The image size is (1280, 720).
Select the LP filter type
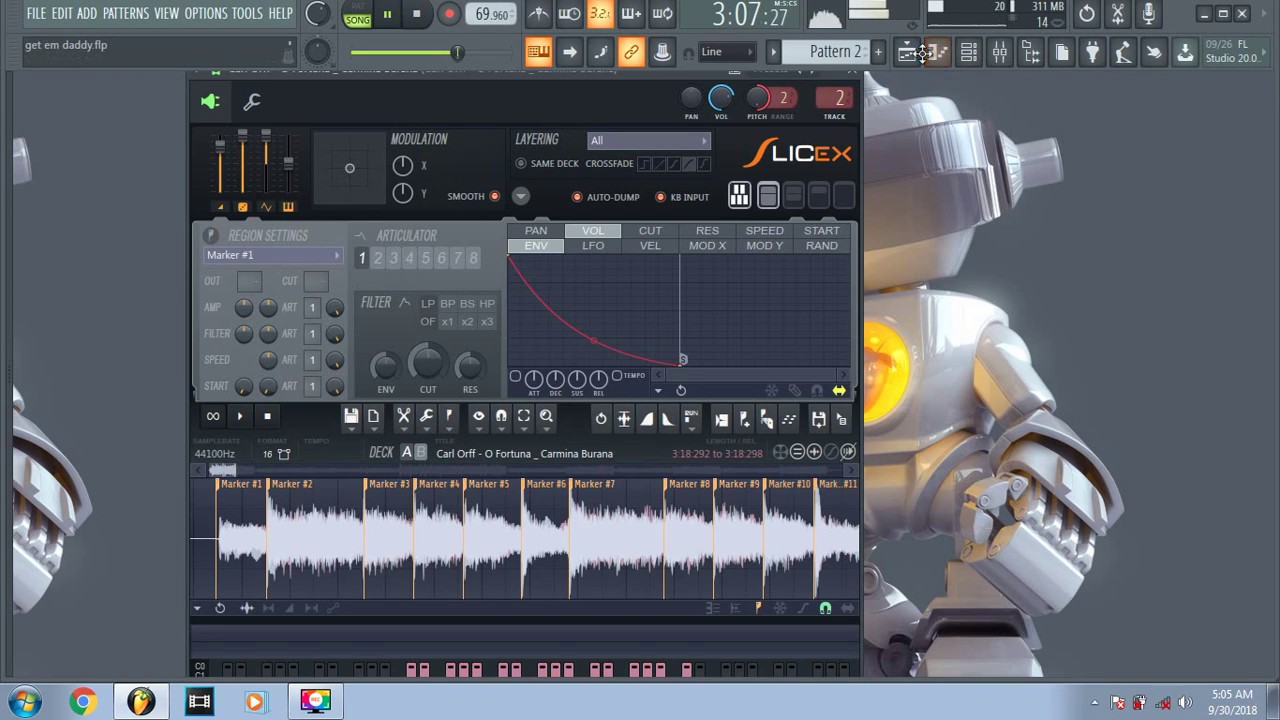(427, 303)
